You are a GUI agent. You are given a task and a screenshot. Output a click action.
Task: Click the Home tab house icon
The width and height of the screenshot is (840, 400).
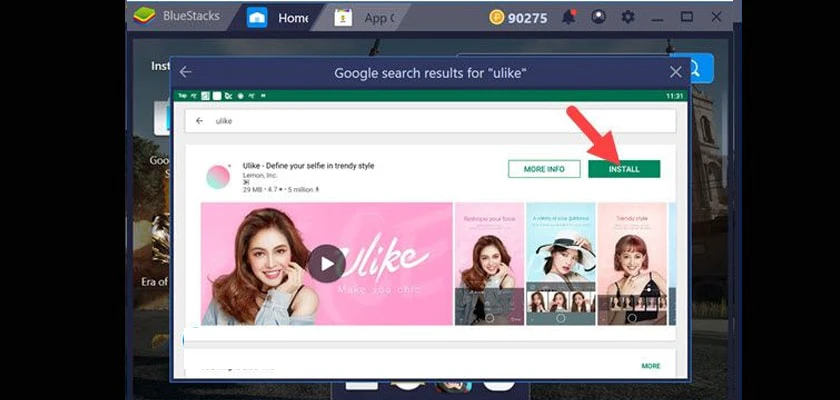257,18
